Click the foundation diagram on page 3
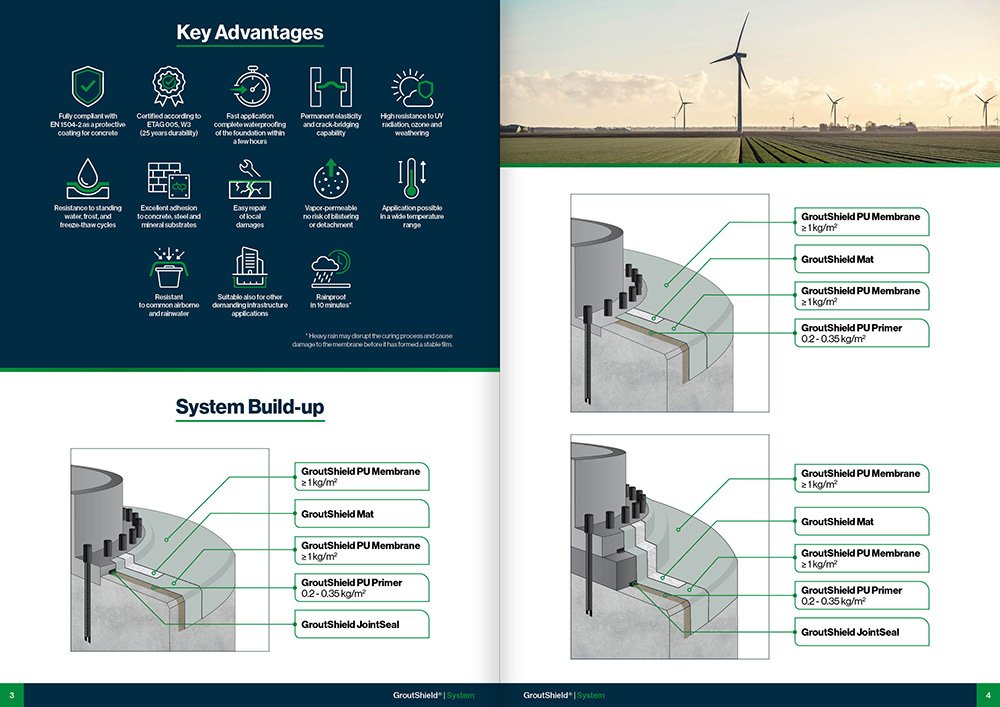 (x=170, y=550)
